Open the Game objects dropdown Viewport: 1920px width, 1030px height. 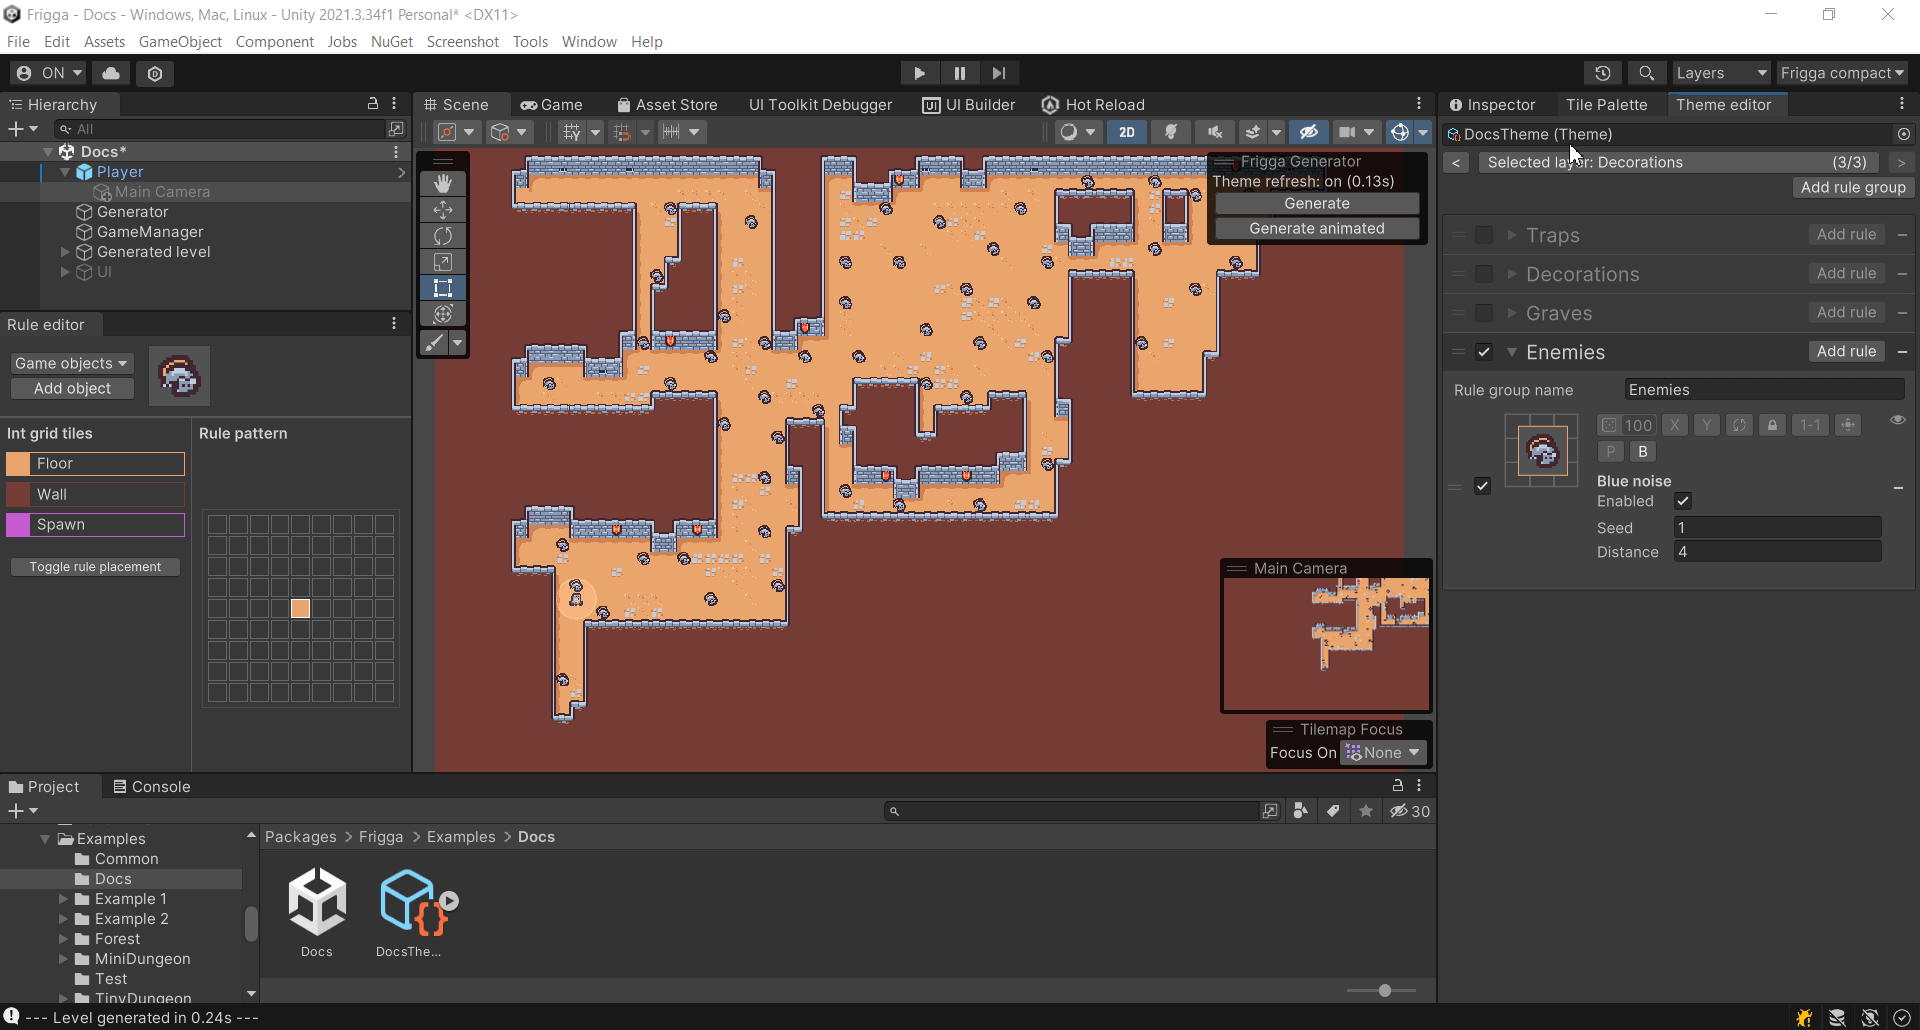(x=71, y=363)
